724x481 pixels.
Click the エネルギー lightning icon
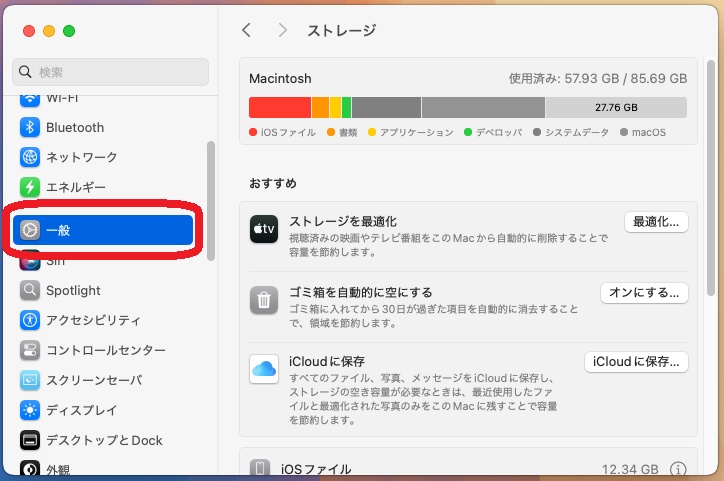click(30, 187)
